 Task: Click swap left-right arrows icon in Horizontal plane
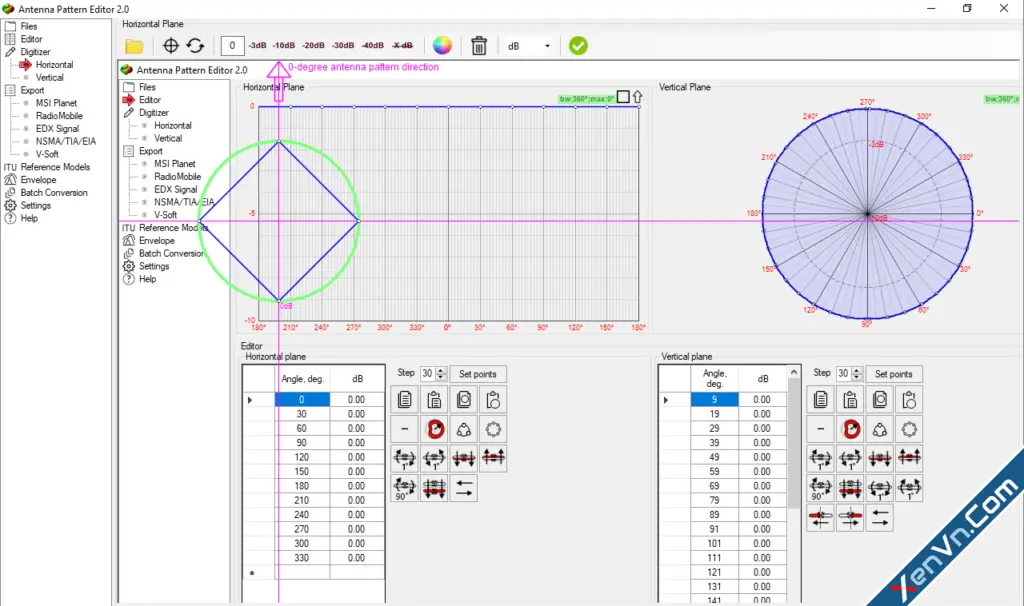(x=464, y=488)
